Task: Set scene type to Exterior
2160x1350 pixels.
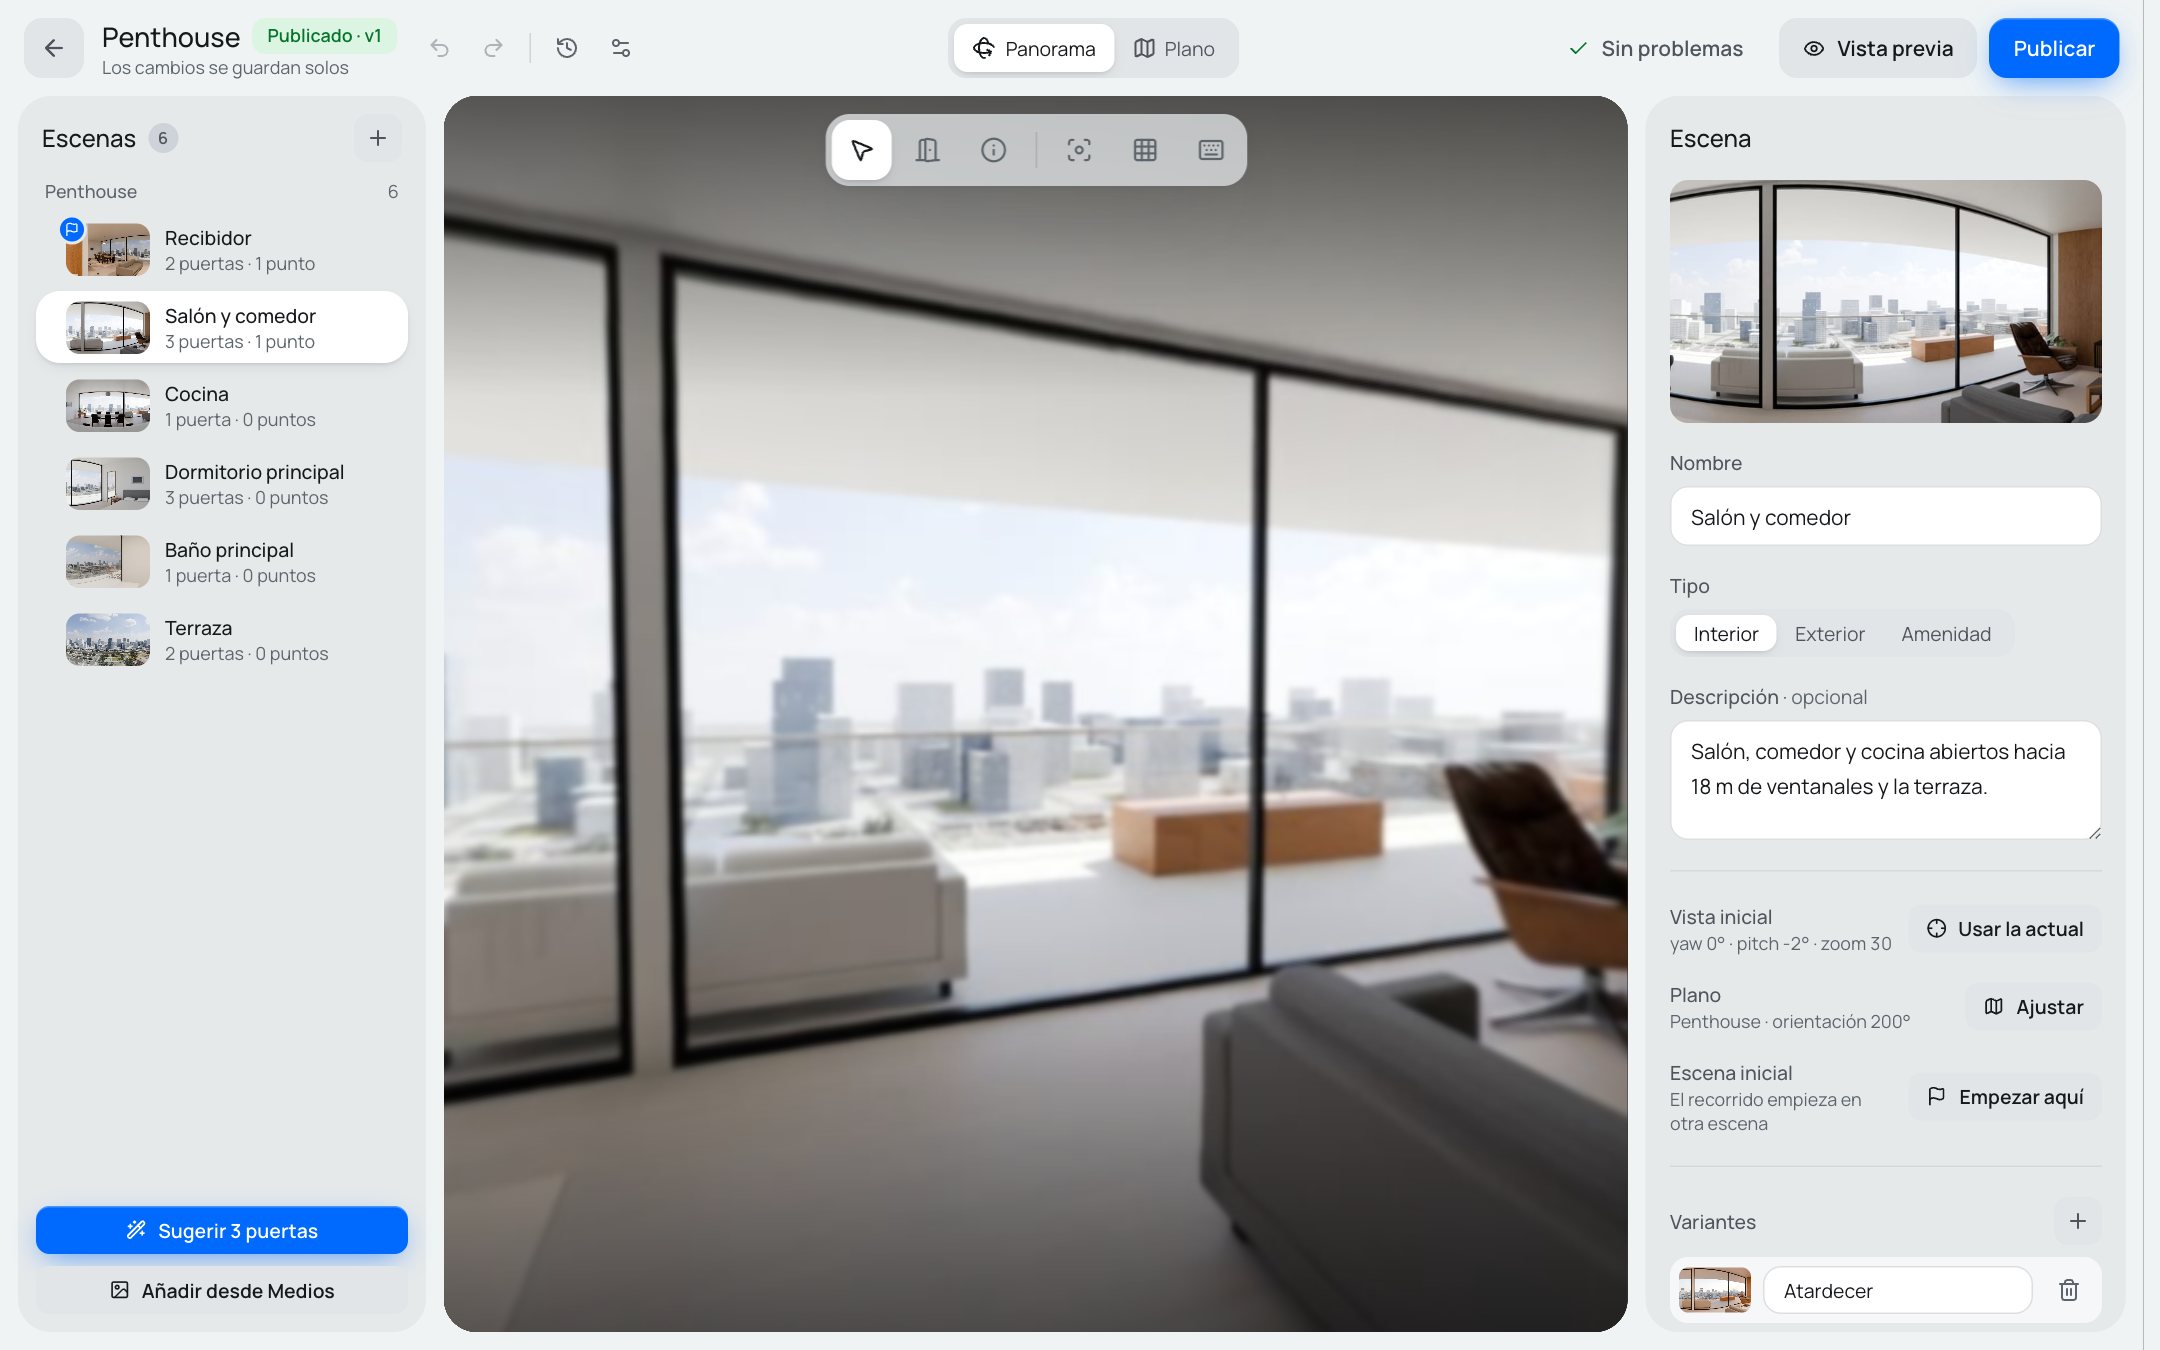Action: coord(1829,634)
